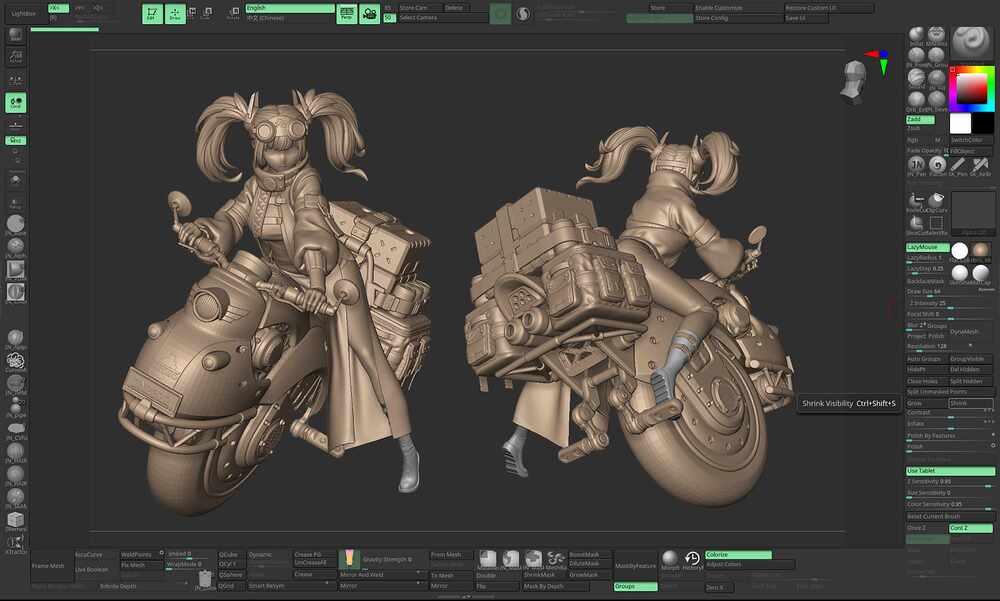Select the Chinese language option
1000x601 pixels.
(290, 18)
